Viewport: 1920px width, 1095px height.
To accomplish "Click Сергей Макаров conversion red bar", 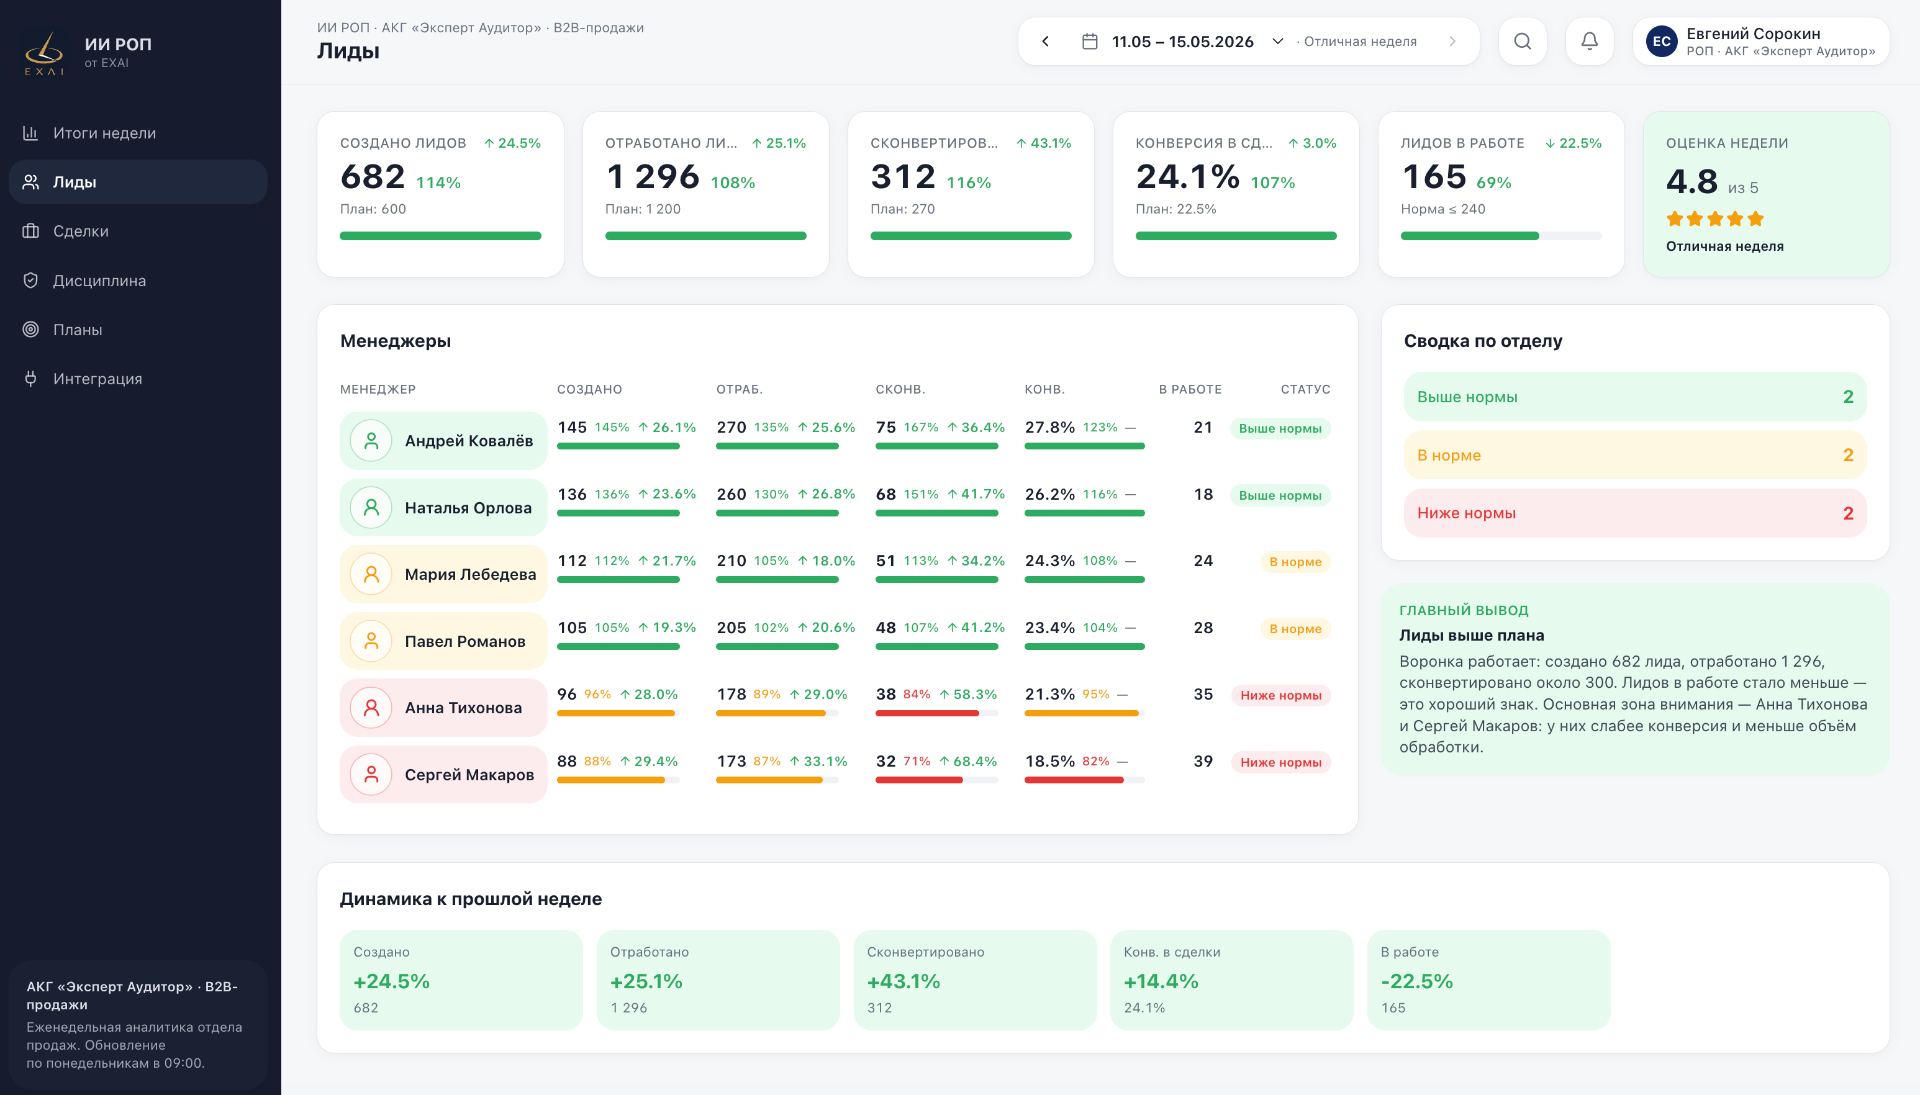I will tap(1074, 780).
